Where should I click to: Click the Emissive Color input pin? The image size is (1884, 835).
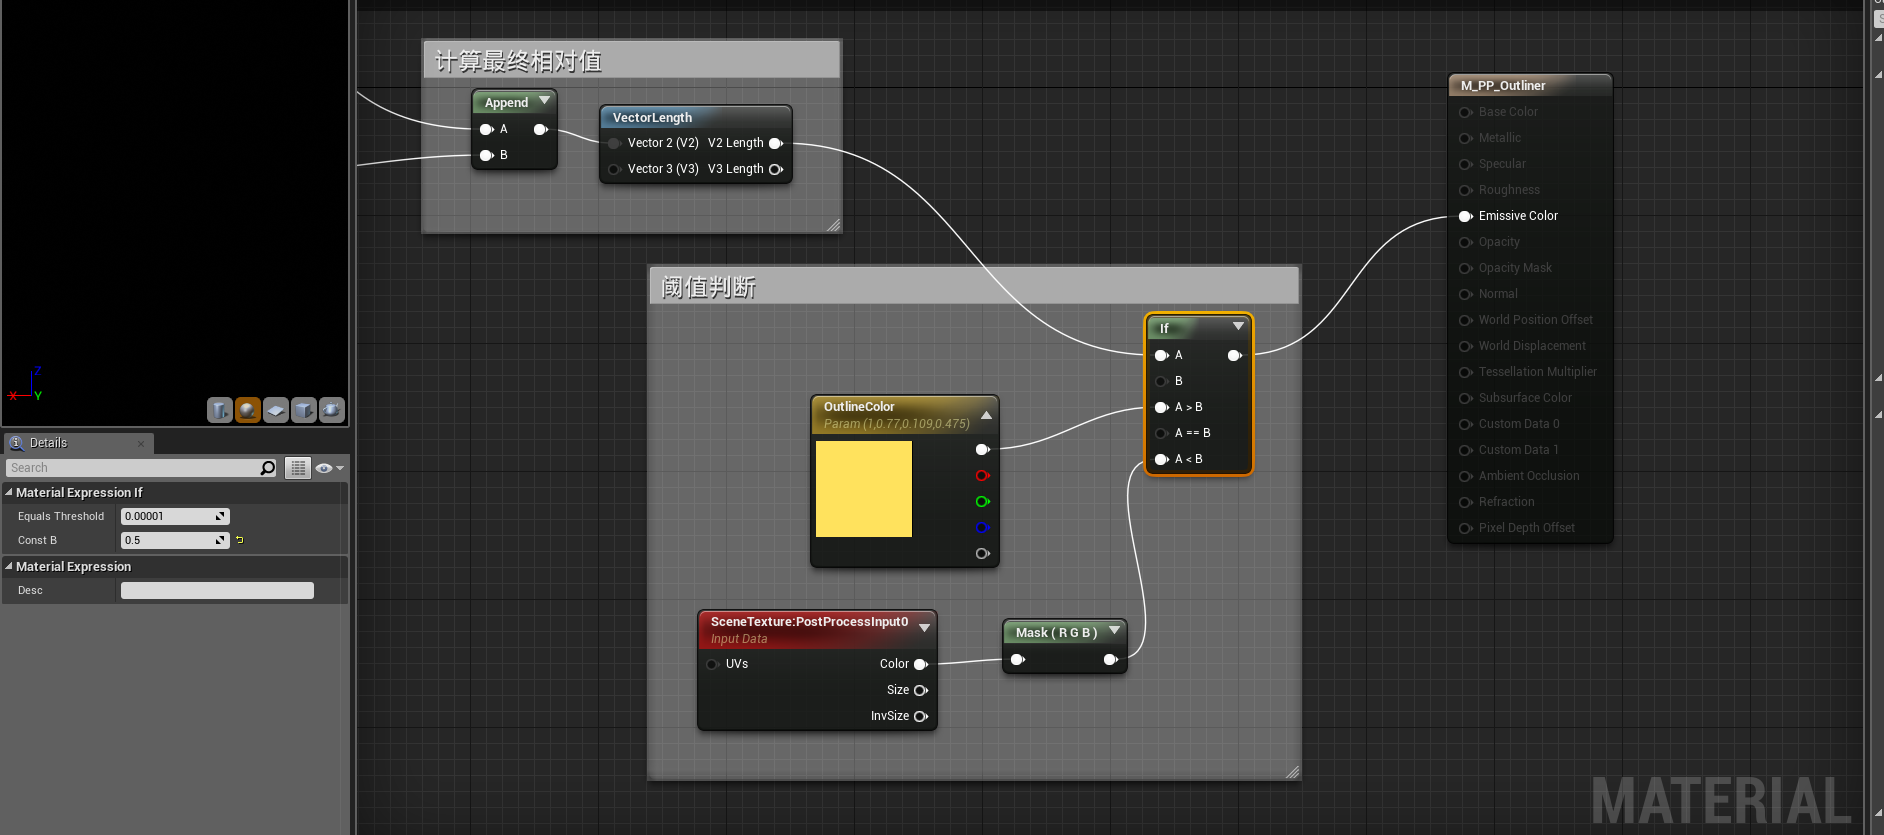[x=1465, y=216]
